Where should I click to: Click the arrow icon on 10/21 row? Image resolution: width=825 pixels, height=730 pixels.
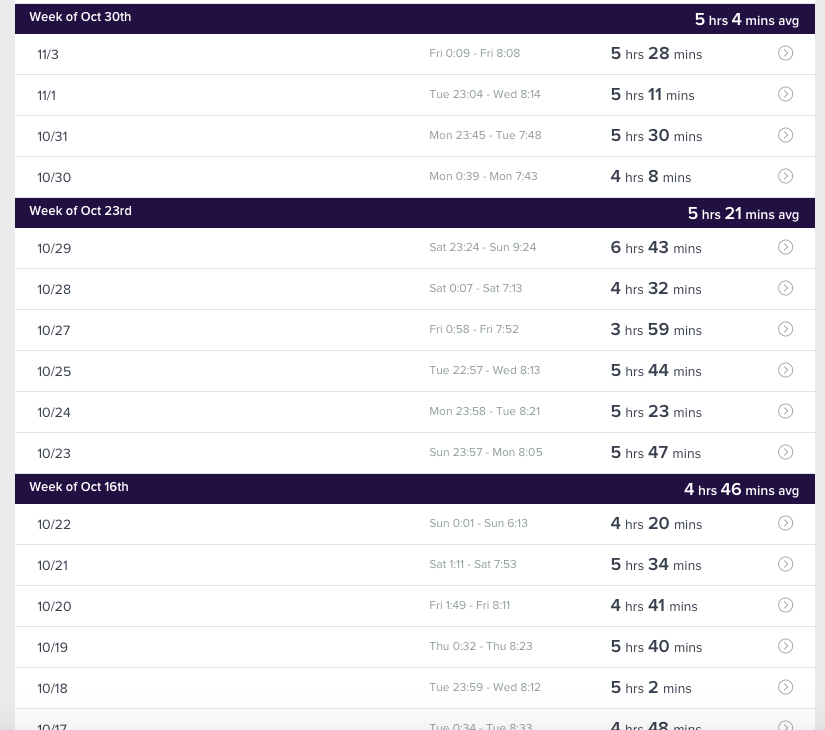(x=785, y=564)
